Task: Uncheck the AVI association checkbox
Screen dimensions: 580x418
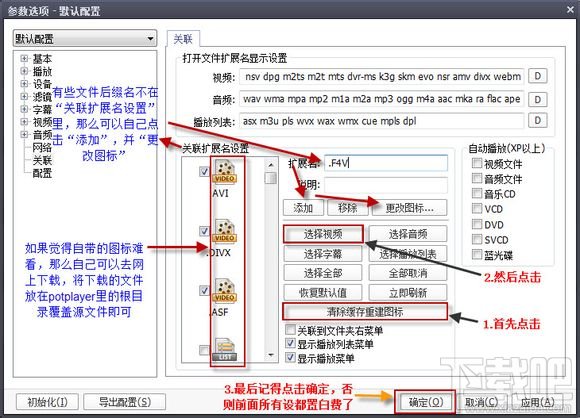Action: coord(204,171)
